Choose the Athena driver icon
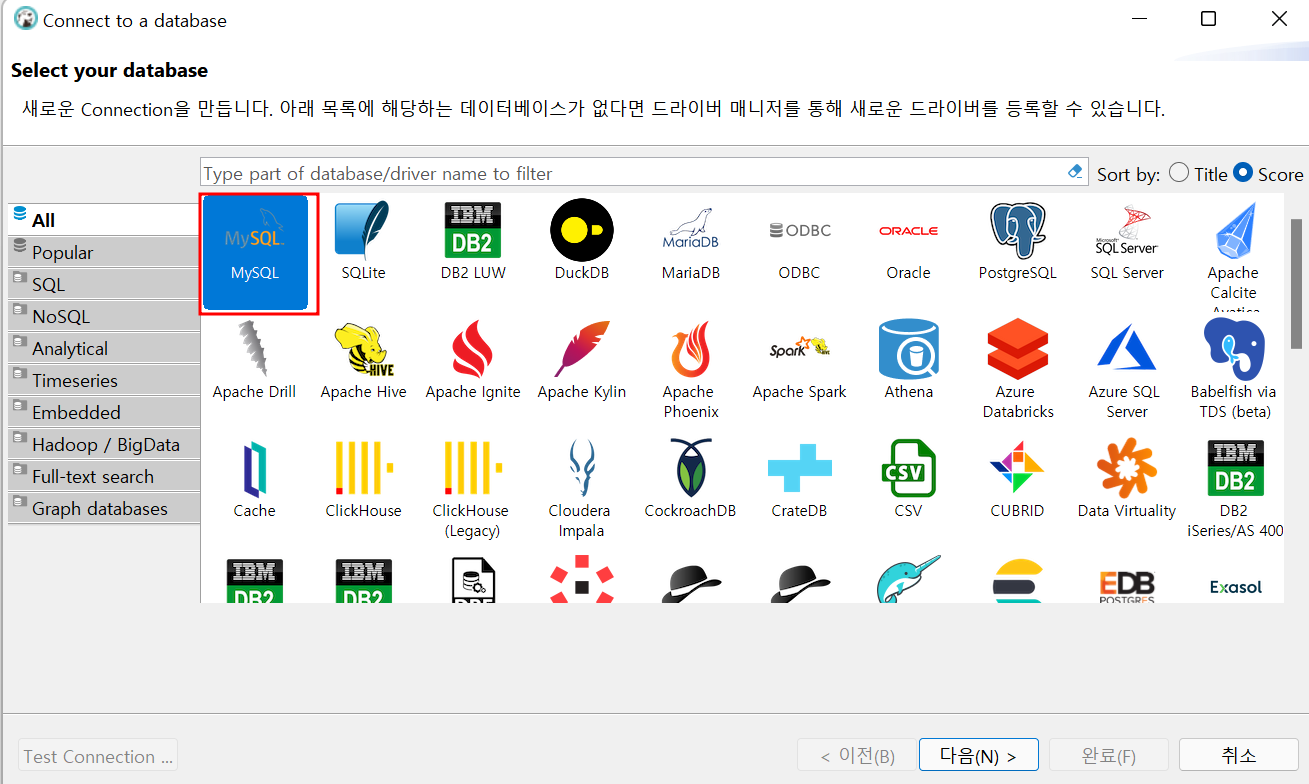The width and height of the screenshot is (1309, 784). point(908,360)
